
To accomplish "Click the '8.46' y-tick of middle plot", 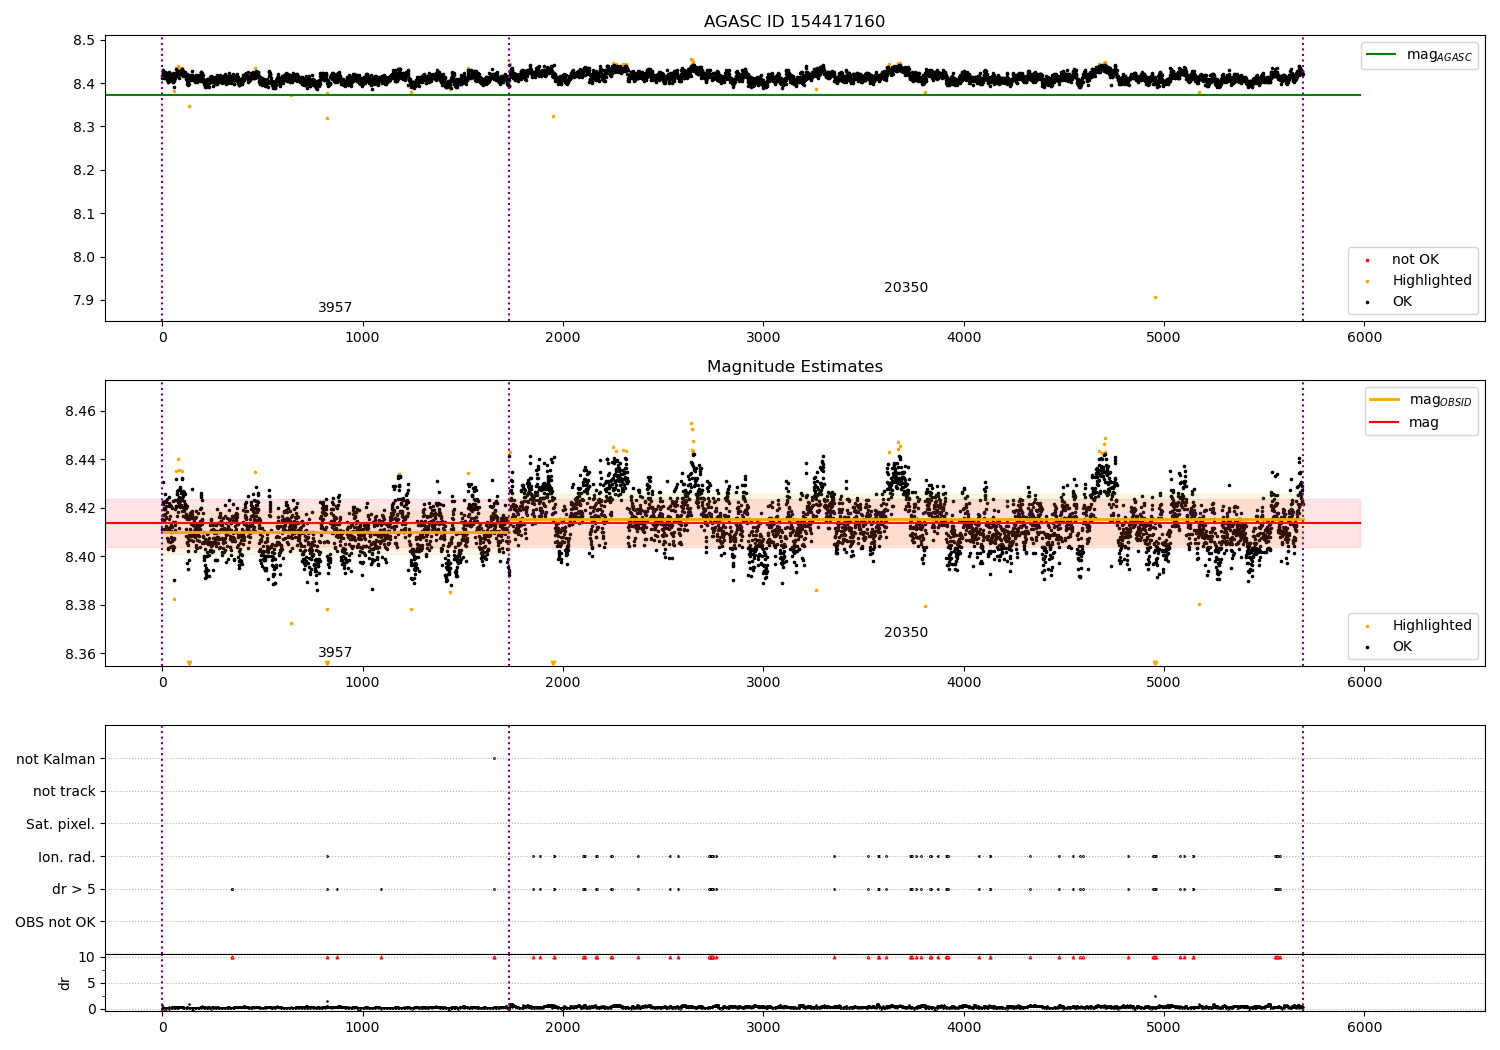I will coord(80,411).
